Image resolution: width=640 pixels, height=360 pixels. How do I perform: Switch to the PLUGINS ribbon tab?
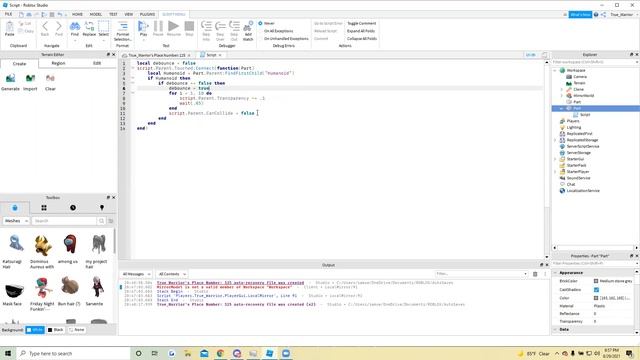coord(147,14)
